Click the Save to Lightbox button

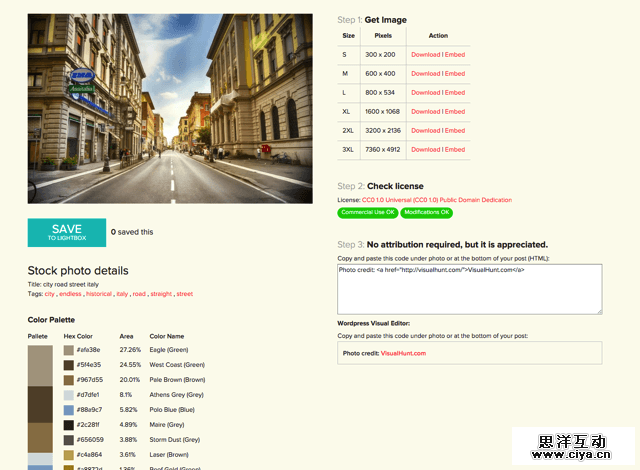click(66, 232)
